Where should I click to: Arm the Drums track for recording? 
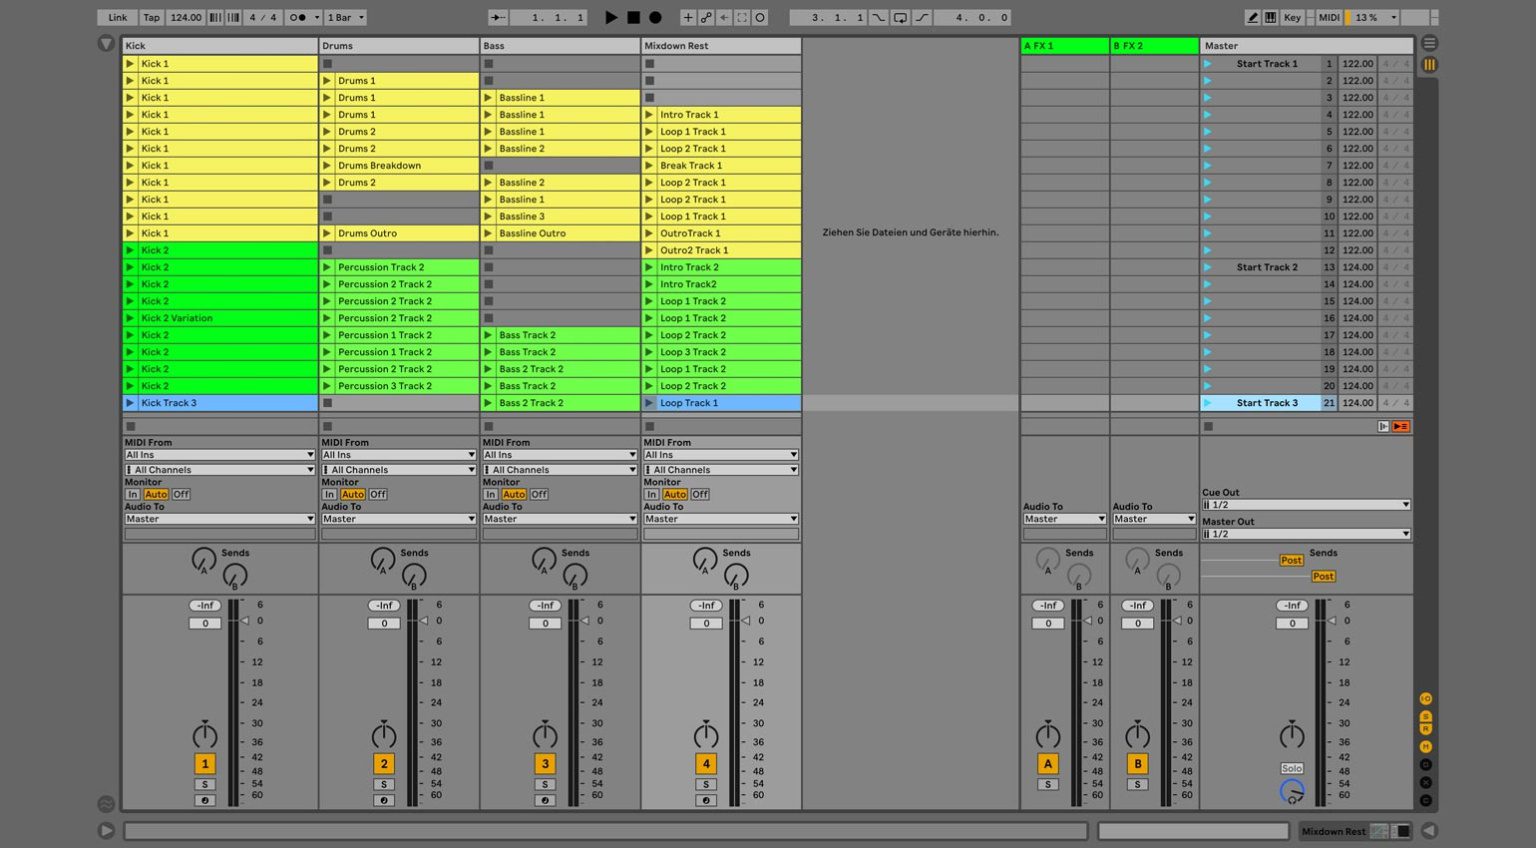[384, 800]
